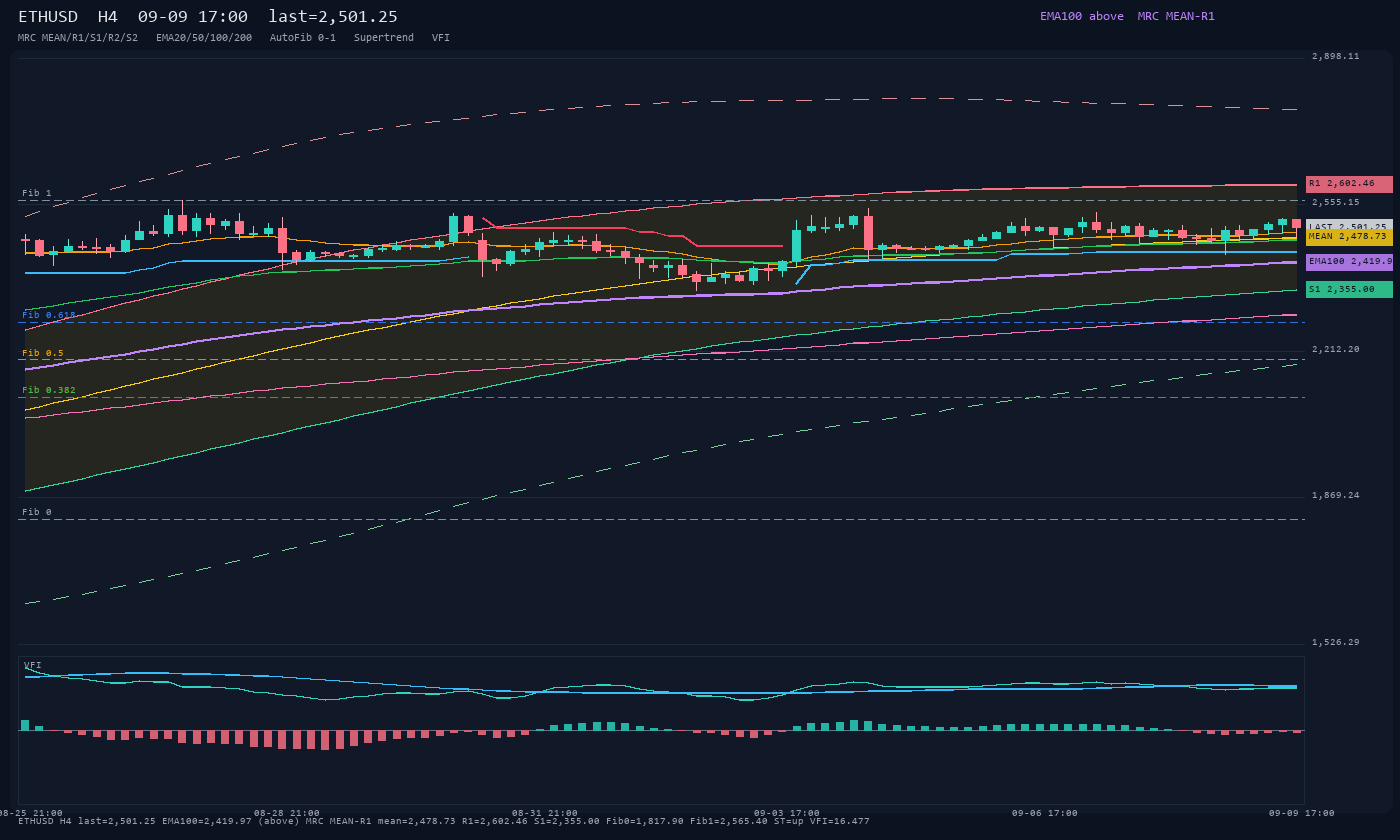Click the Fib 1 level label

(37, 193)
